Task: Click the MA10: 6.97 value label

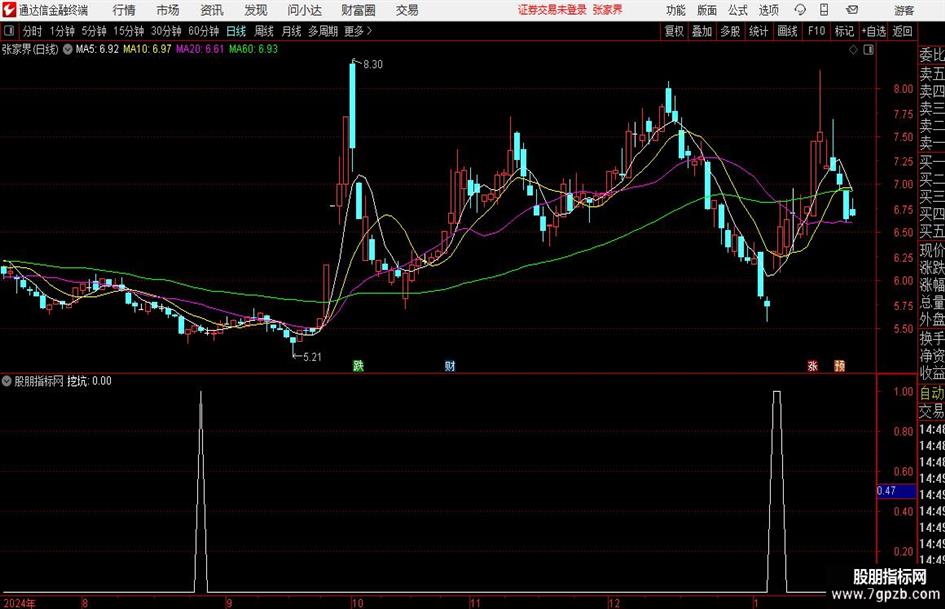Action: coord(147,49)
